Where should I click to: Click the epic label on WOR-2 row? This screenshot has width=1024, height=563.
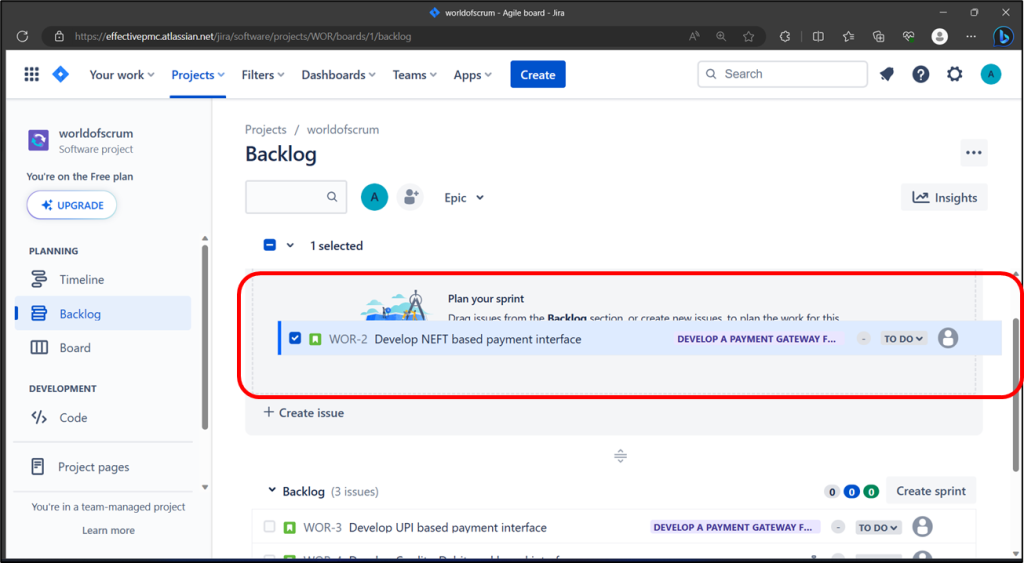[x=757, y=339]
